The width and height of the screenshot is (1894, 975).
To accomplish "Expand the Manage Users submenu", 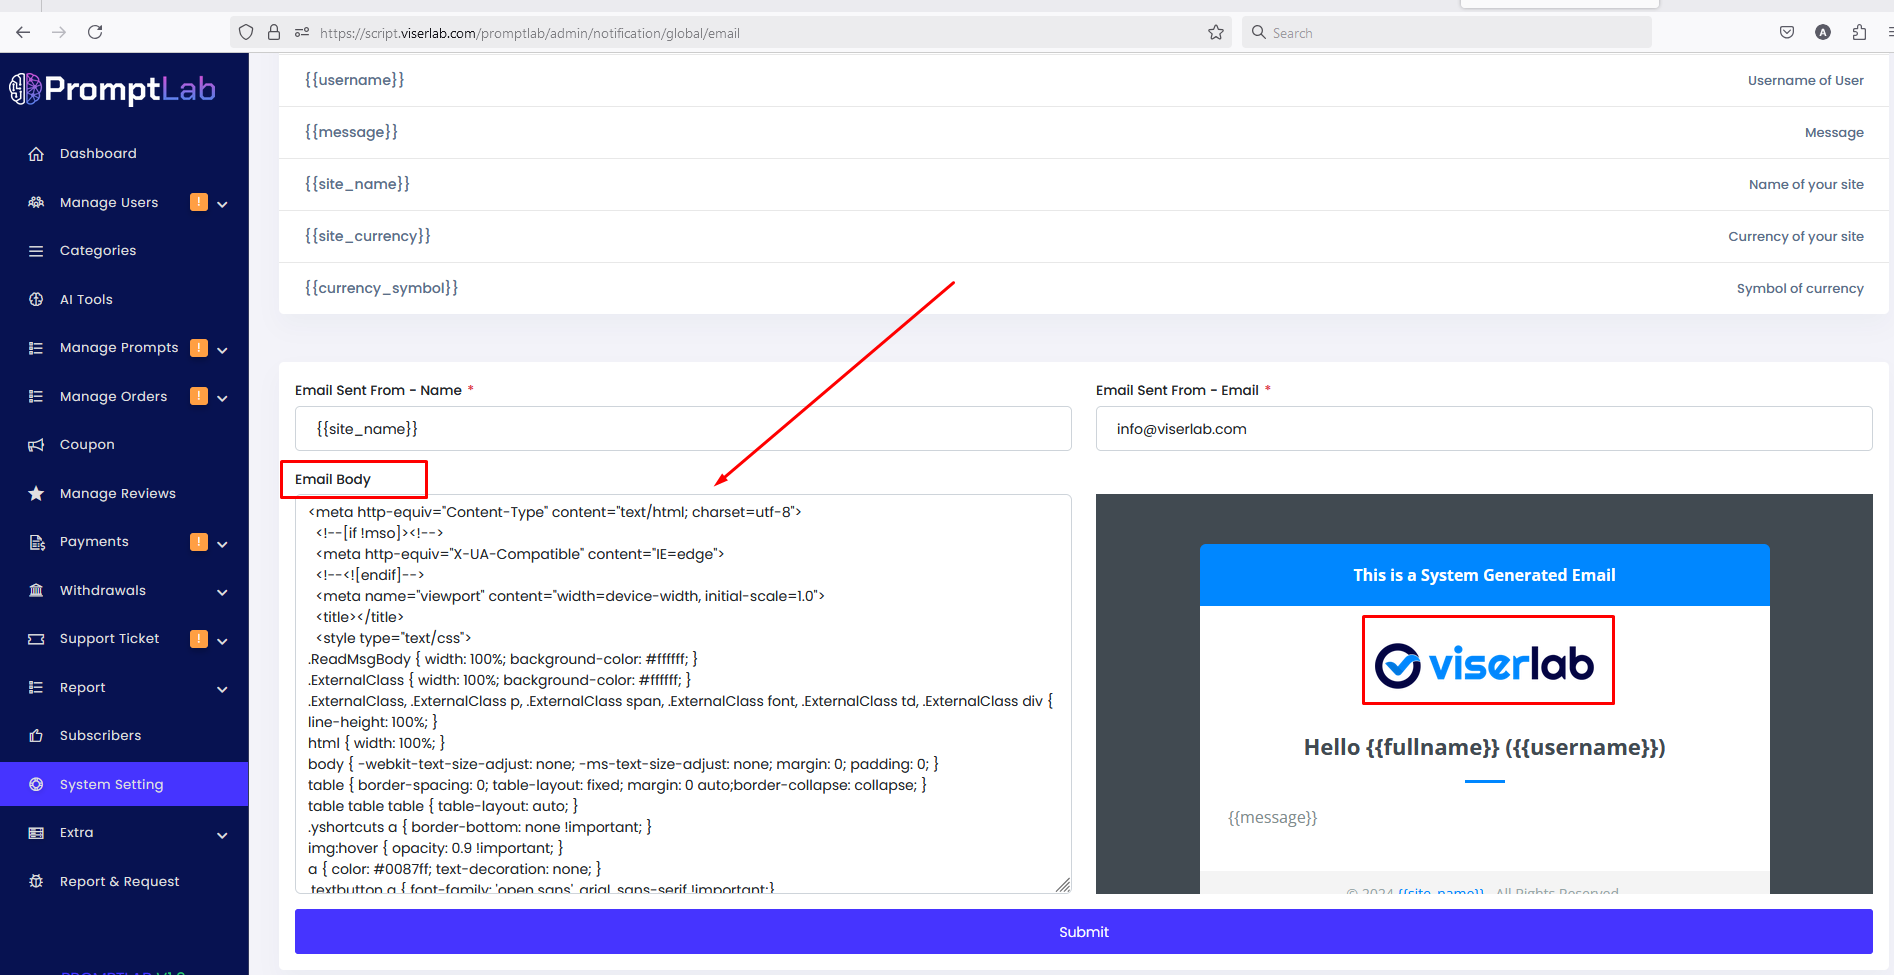I will point(222,204).
